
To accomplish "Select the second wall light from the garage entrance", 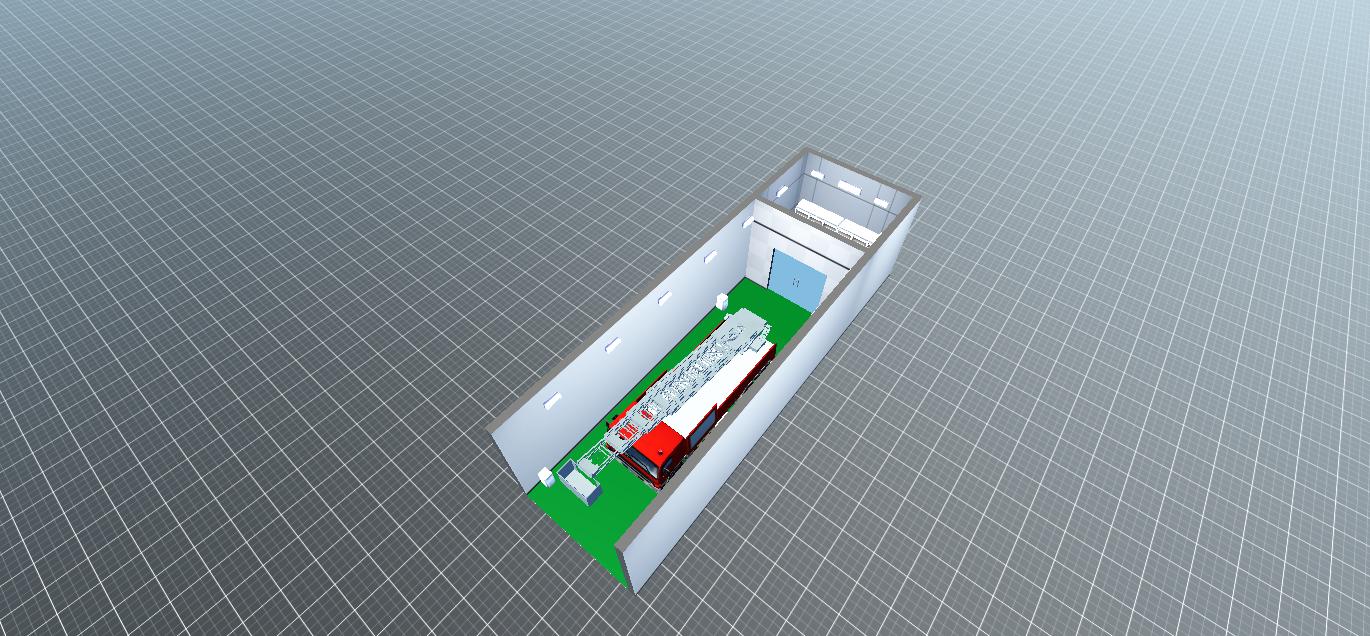I will 613,345.
